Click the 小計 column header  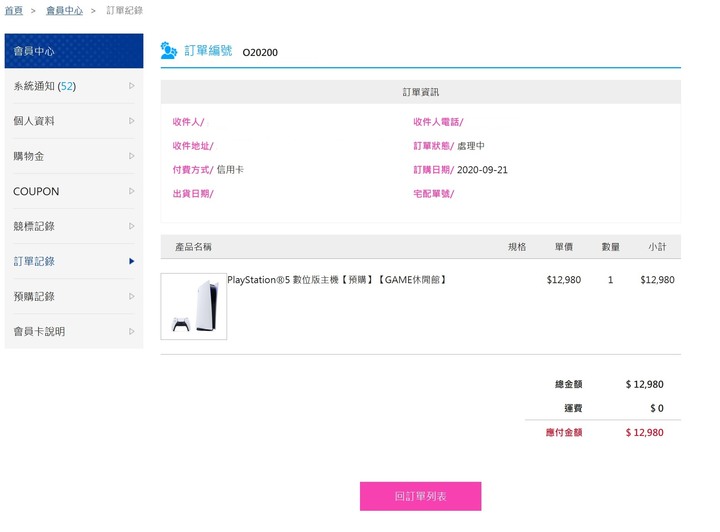(658, 247)
